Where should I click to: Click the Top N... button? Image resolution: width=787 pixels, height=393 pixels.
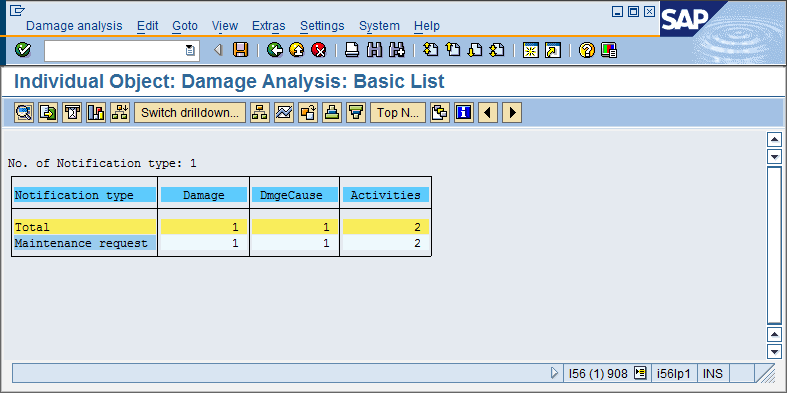[398, 113]
